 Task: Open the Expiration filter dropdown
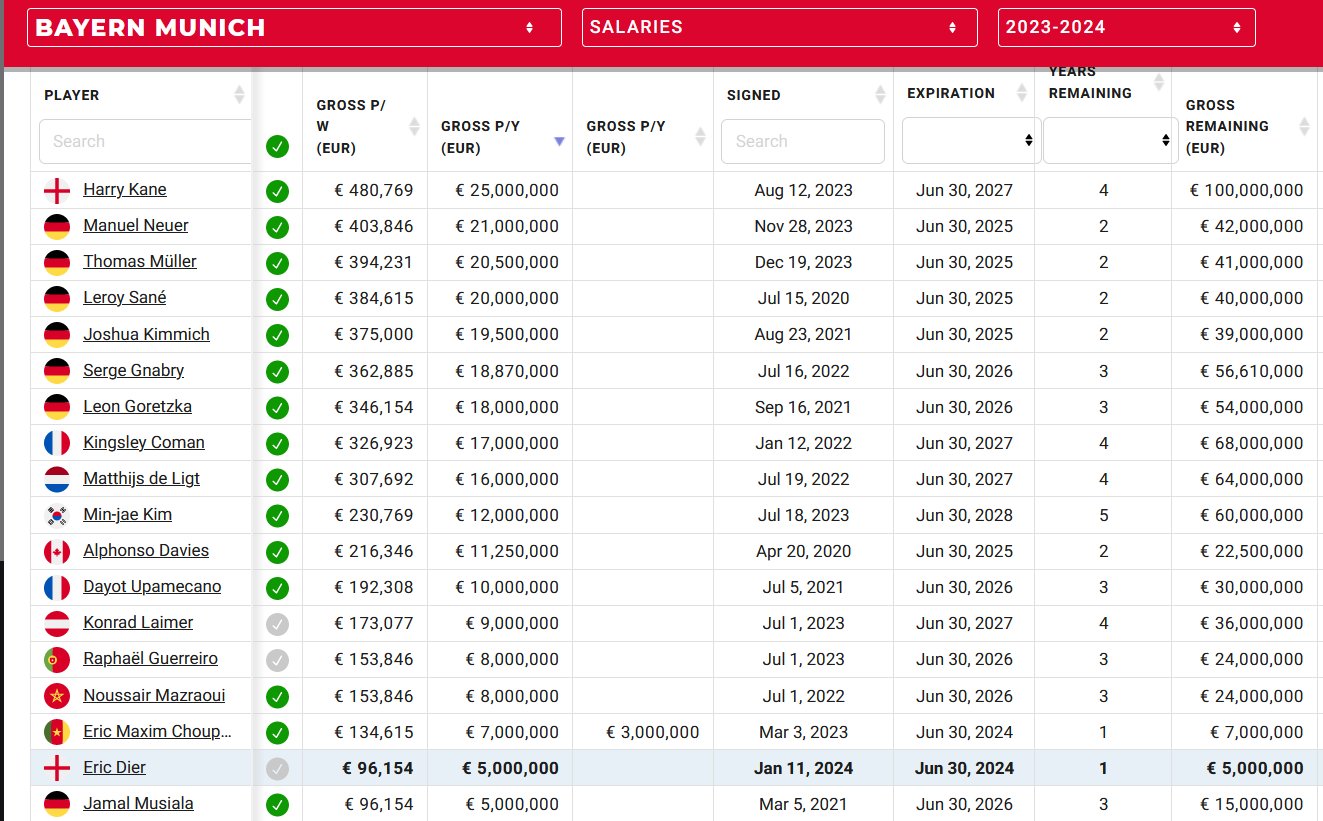coord(971,141)
